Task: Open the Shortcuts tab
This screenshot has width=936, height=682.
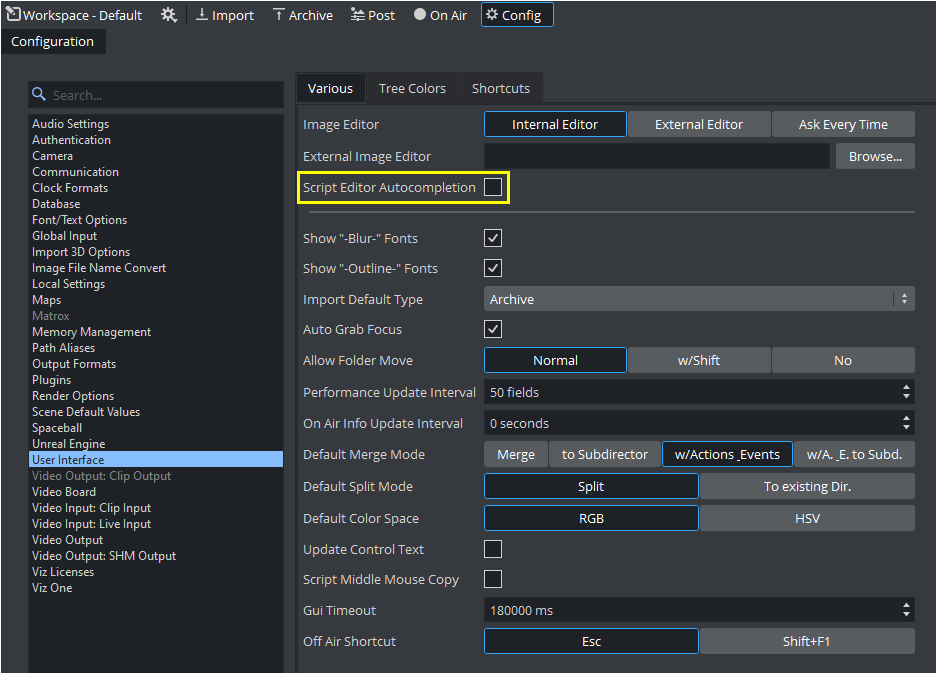Action: click(x=500, y=88)
